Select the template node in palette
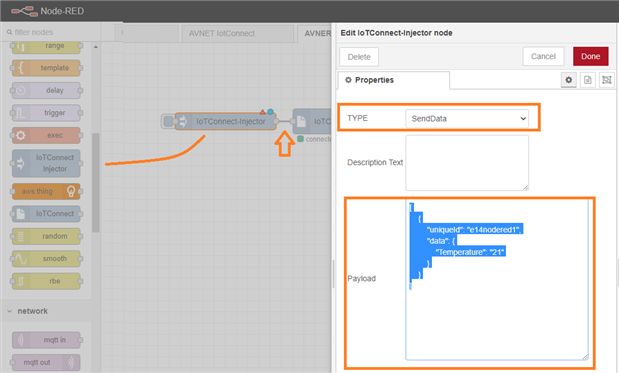Screen dimensions: 619x373 tap(47, 68)
